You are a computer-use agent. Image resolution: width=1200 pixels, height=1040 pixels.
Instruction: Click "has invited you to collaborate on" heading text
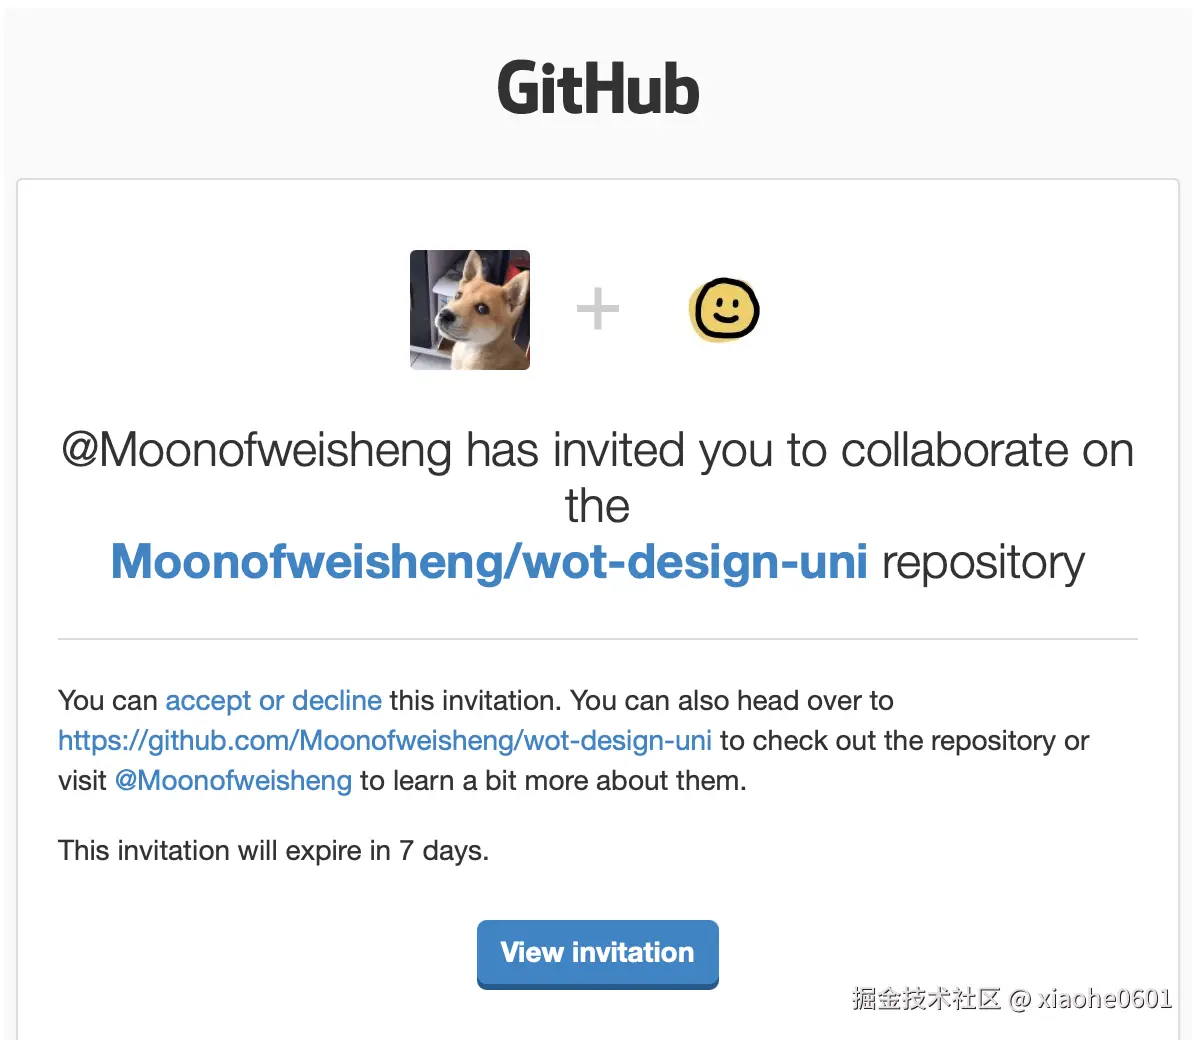tap(800, 451)
